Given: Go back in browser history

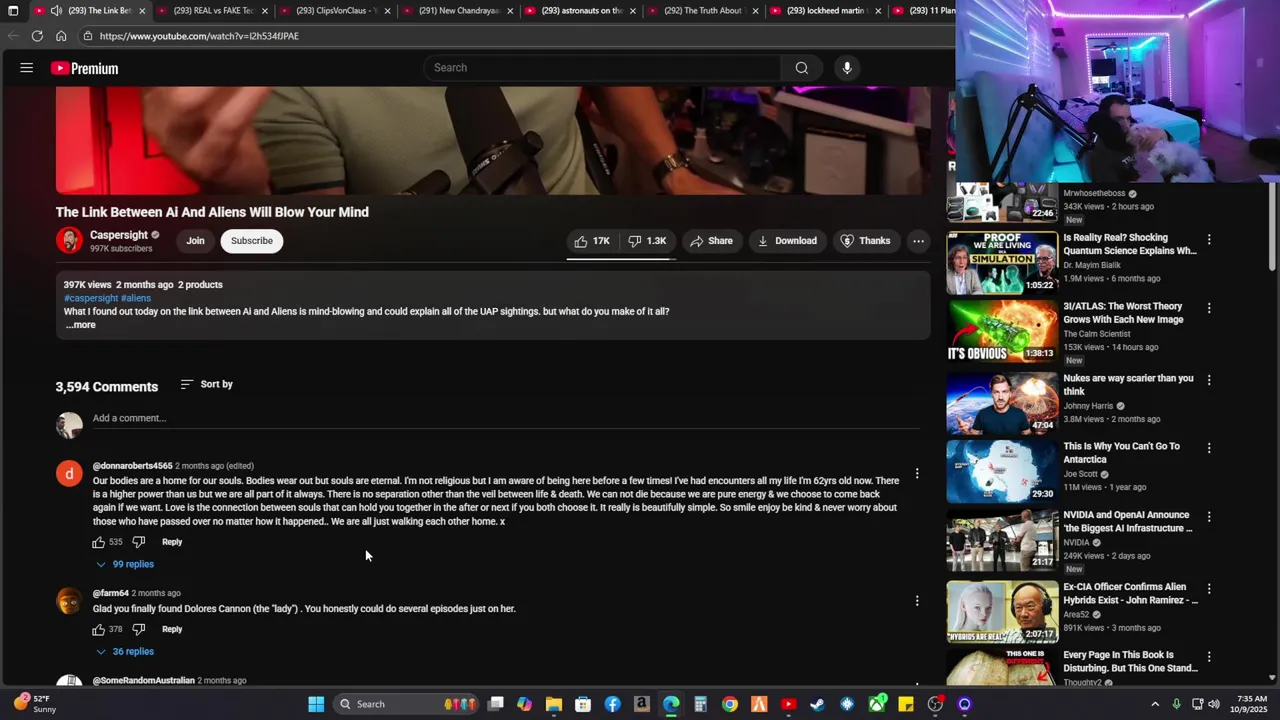Looking at the screenshot, I should pyautogui.click(x=12, y=36).
